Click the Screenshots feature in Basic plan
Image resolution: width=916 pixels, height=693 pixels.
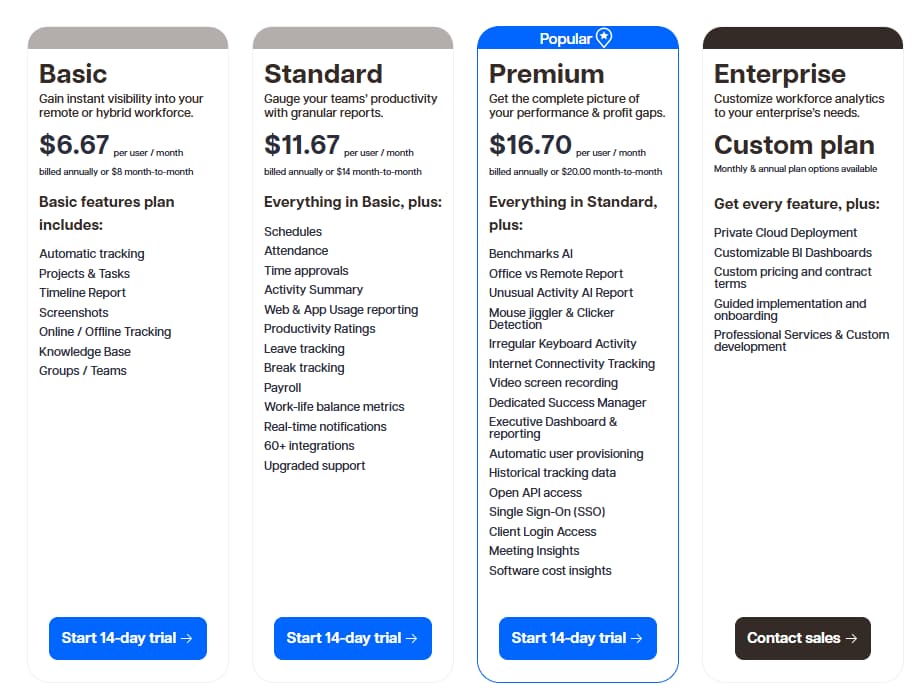coord(73,312)
